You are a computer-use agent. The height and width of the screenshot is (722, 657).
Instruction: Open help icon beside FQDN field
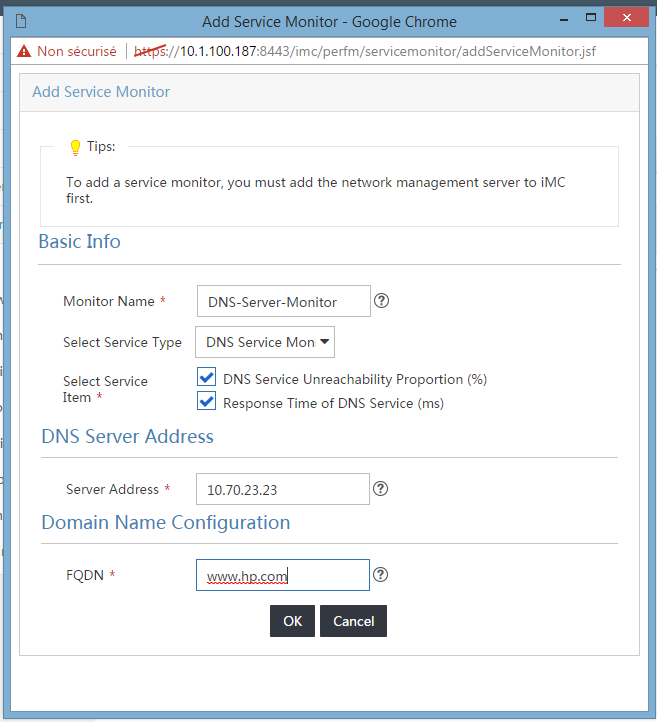[x=380, y=575]
